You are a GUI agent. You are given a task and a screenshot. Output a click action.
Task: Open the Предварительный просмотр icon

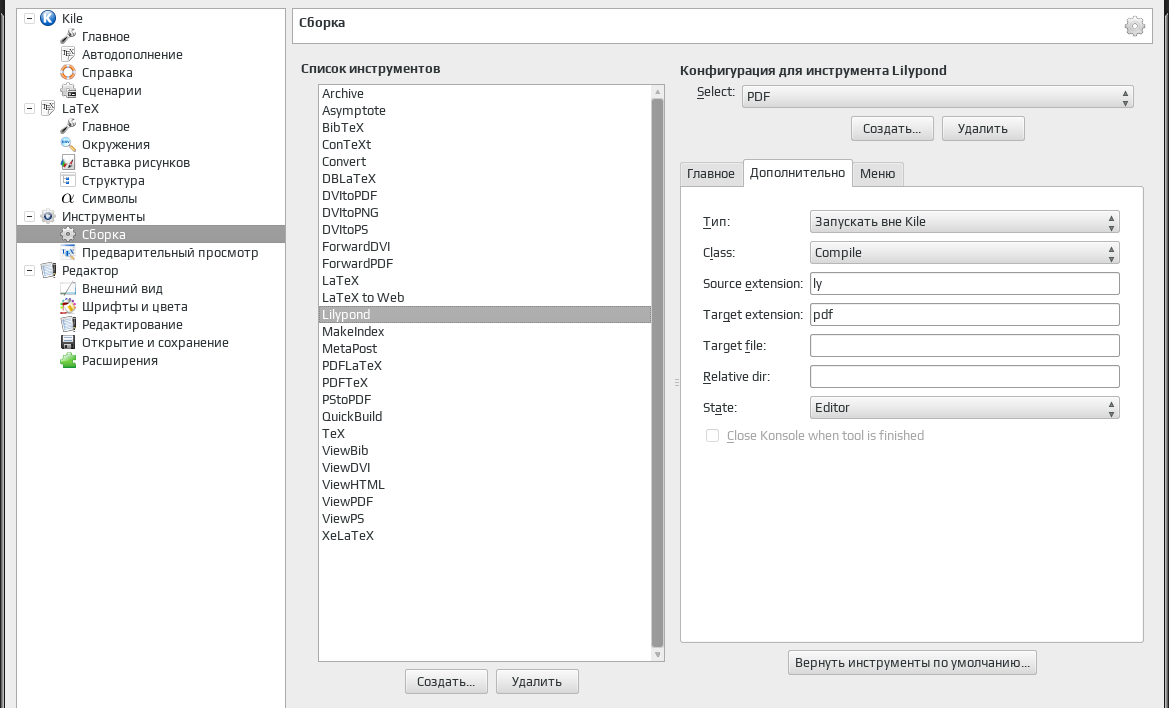(x=68, y=252)
